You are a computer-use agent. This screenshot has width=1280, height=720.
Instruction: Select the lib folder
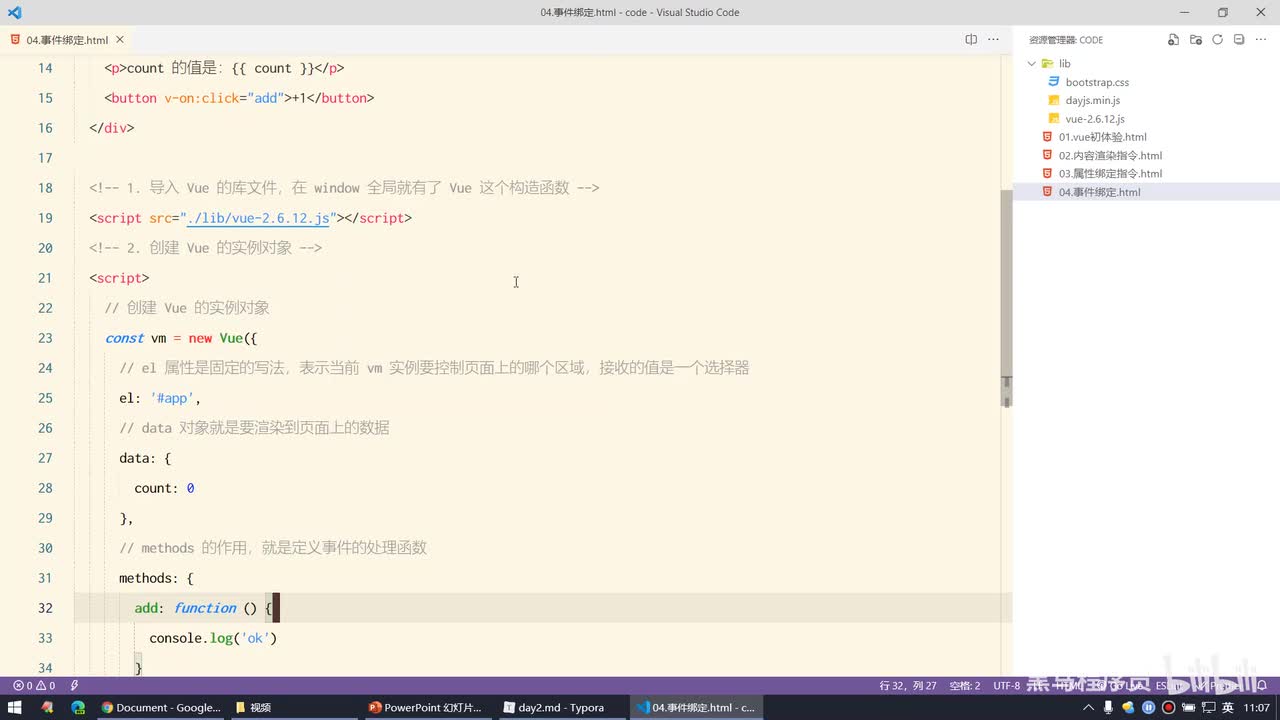click(x=1146, y=64)
